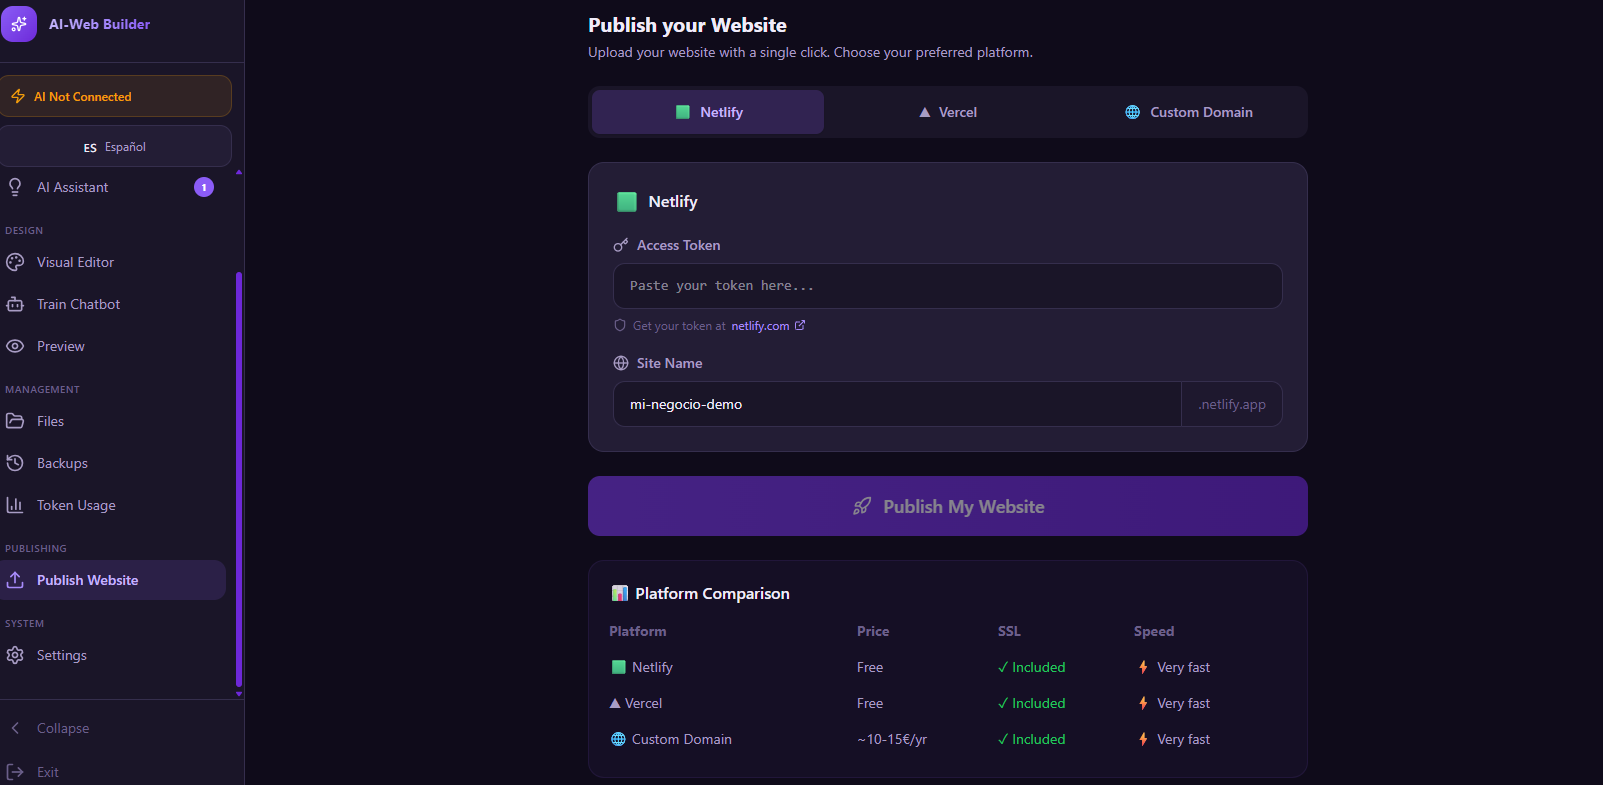Click the Netlify square icon in comparison table
The width and height of the screenshot is (1603, 785).
[619, 667]
